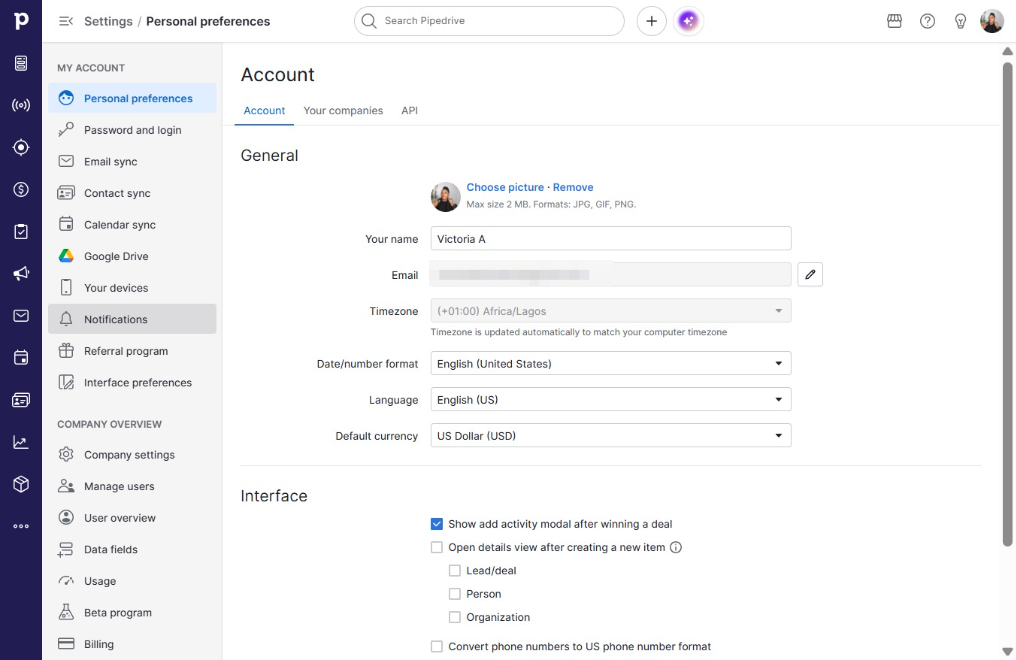This screenshot has height=660, width=1016.
Task: Open Leads inbox icon in left rail
Action: [x=21, y=63]
